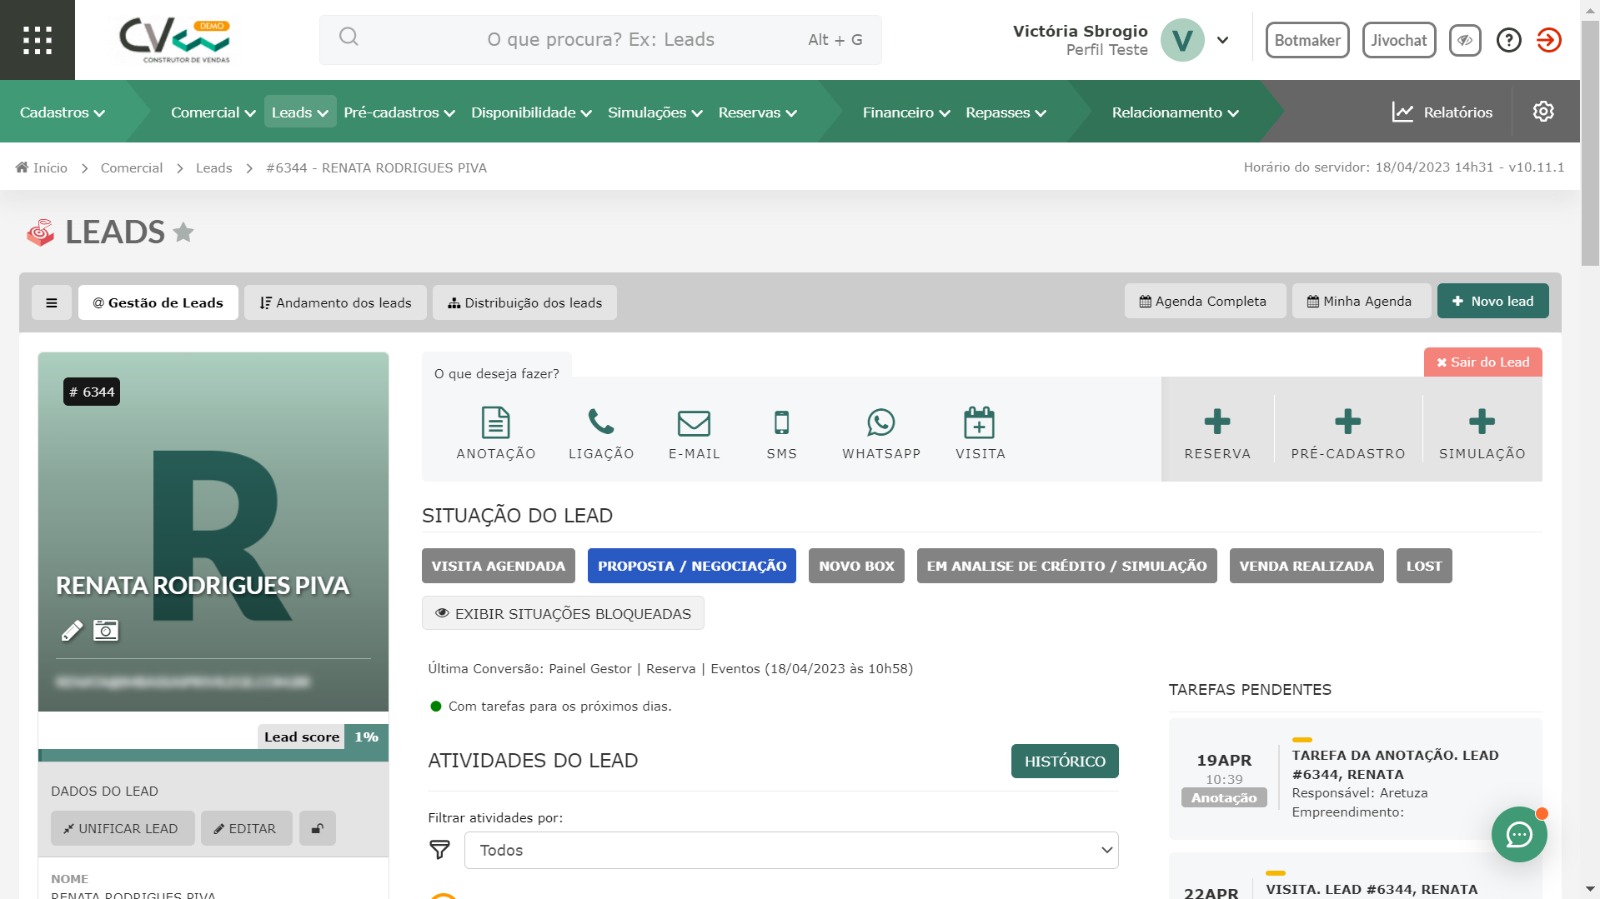Image resolution: width=1600 pixels, height=899 pixels.
Task: Toggle the lock icon beside Editar
Action: (x=317, y=829)
